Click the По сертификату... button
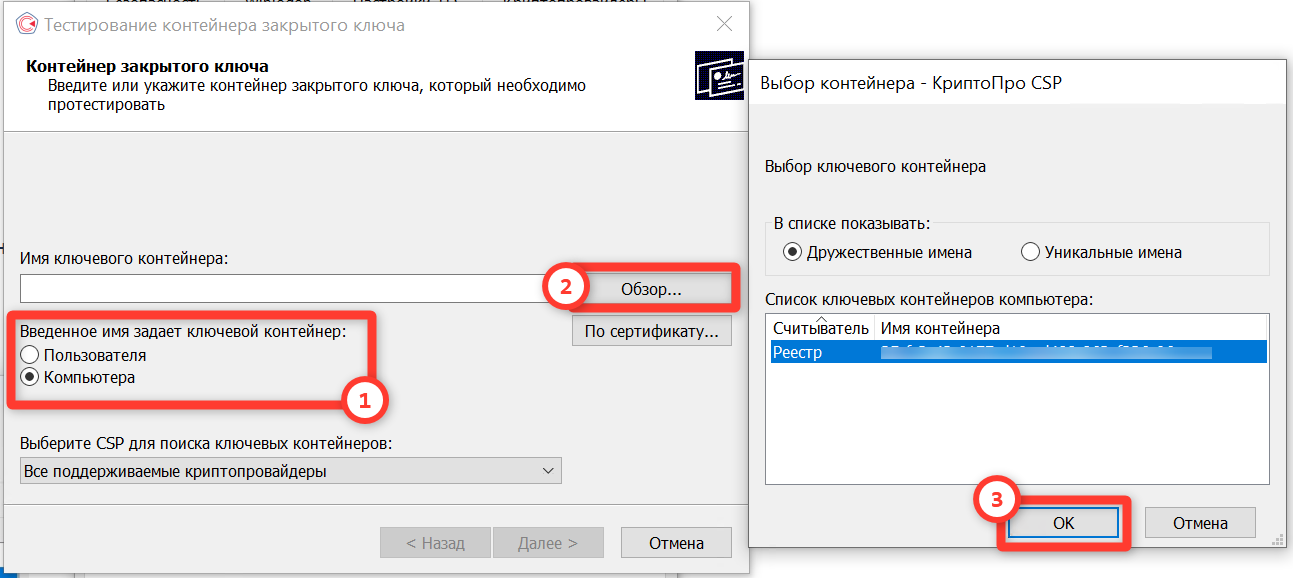Viewport: 1293px width, 578px height. 651,331
